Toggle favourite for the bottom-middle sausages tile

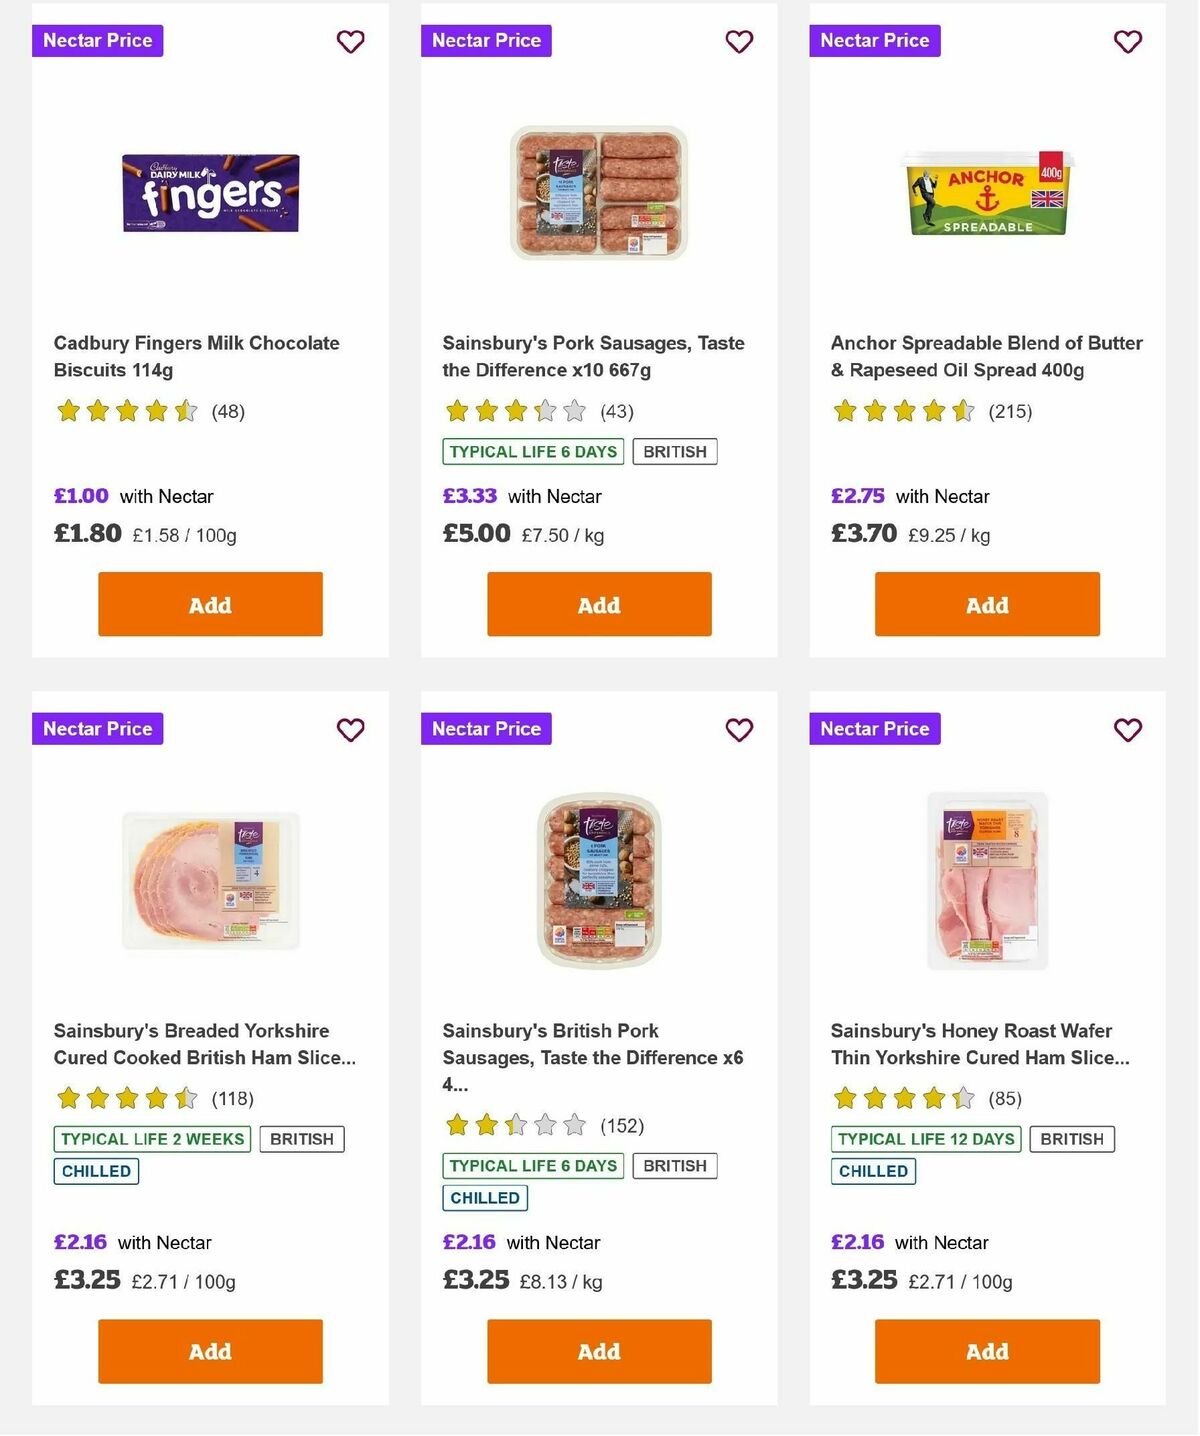click(739, 730)
